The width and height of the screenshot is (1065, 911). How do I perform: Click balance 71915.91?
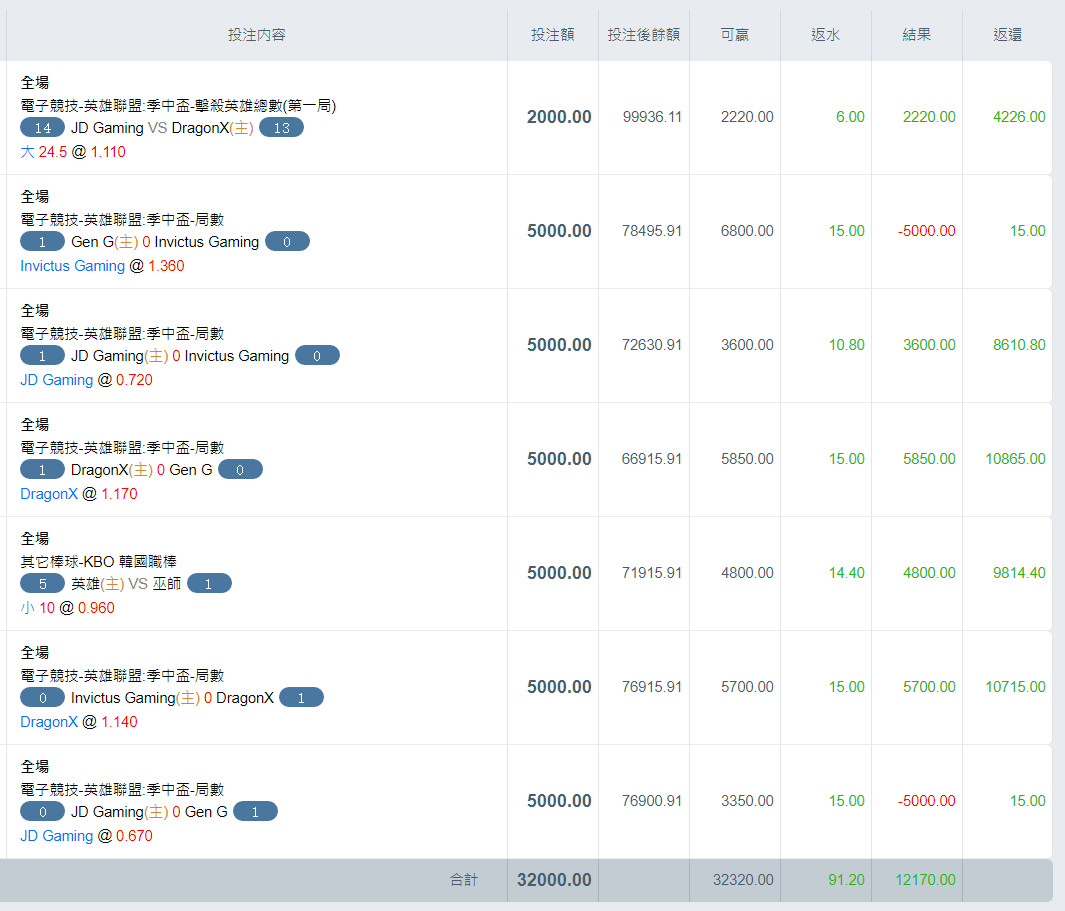(652, 573)
